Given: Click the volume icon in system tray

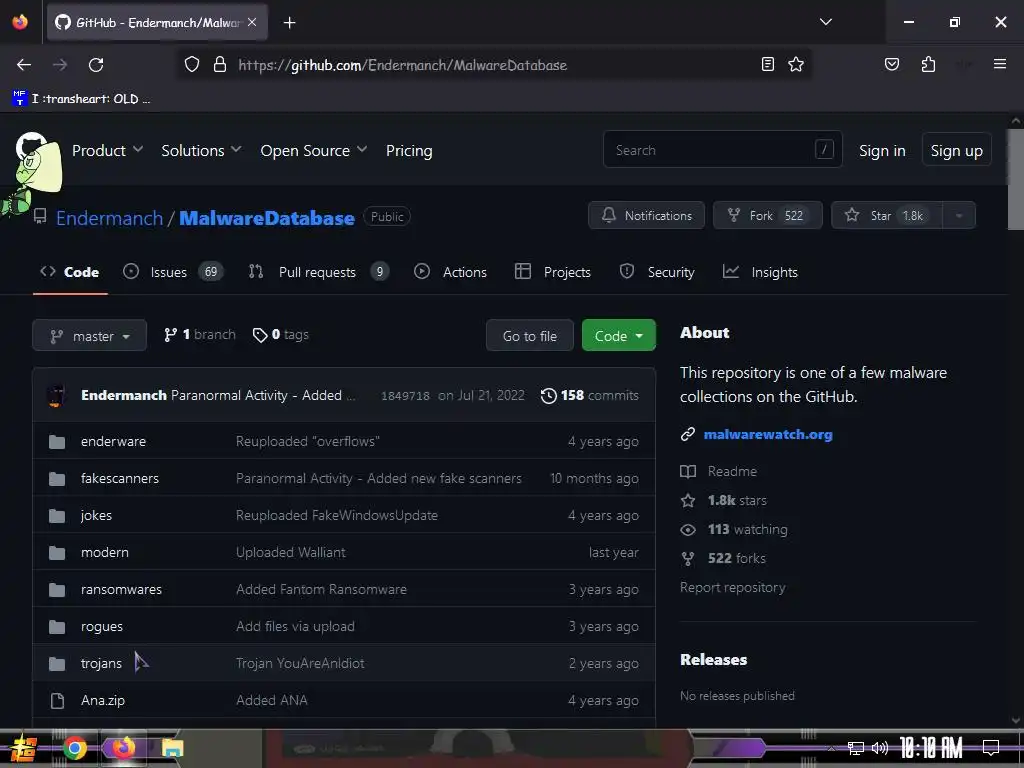Looking at the screenshot, I should click(x=879, y=748).
